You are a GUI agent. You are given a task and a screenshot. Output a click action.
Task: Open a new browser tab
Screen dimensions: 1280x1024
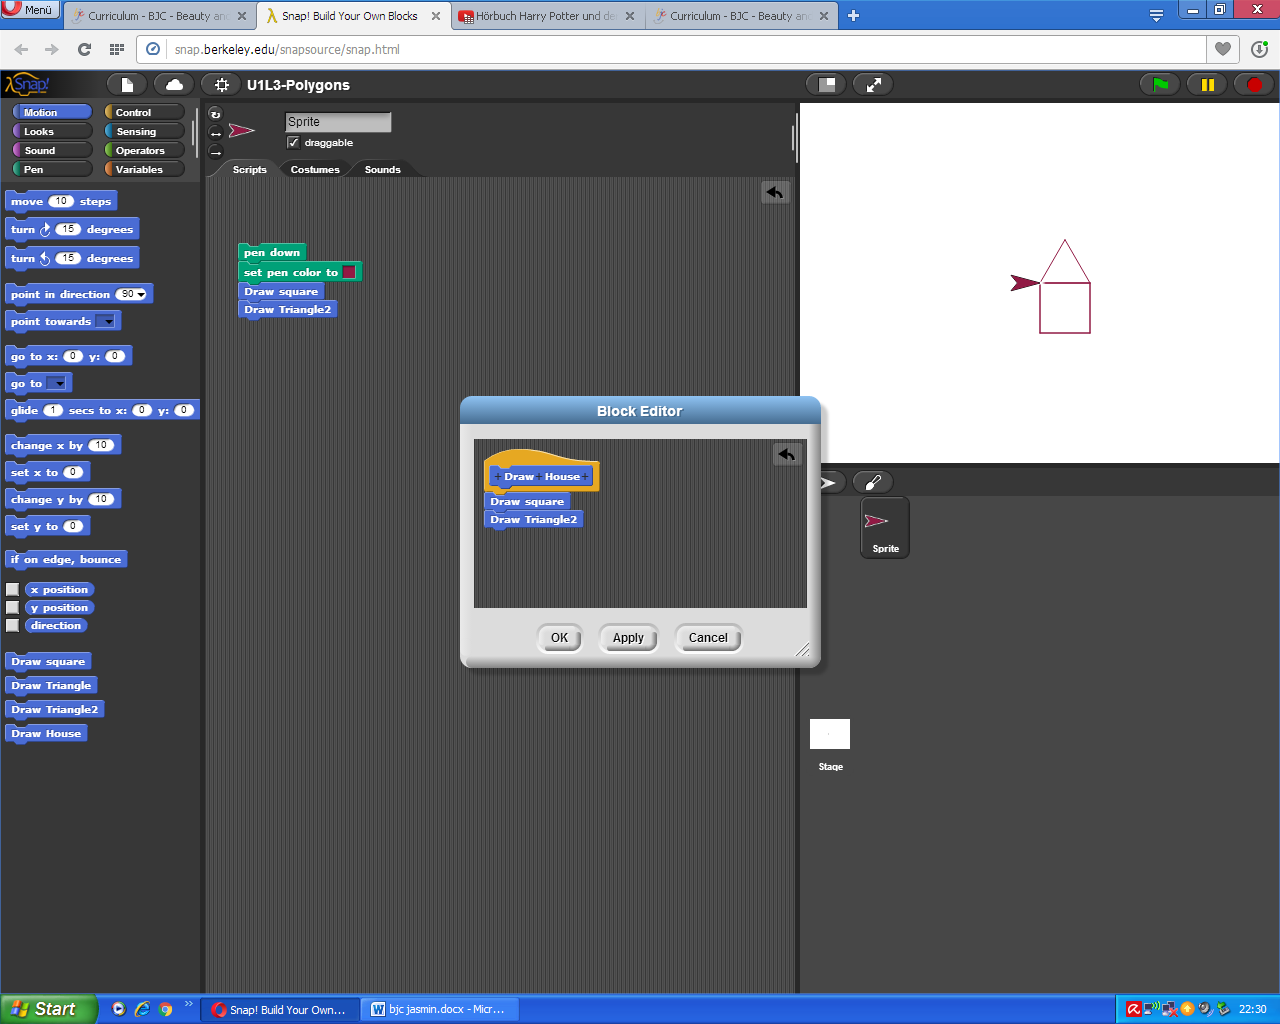click(x=853, y=16)
